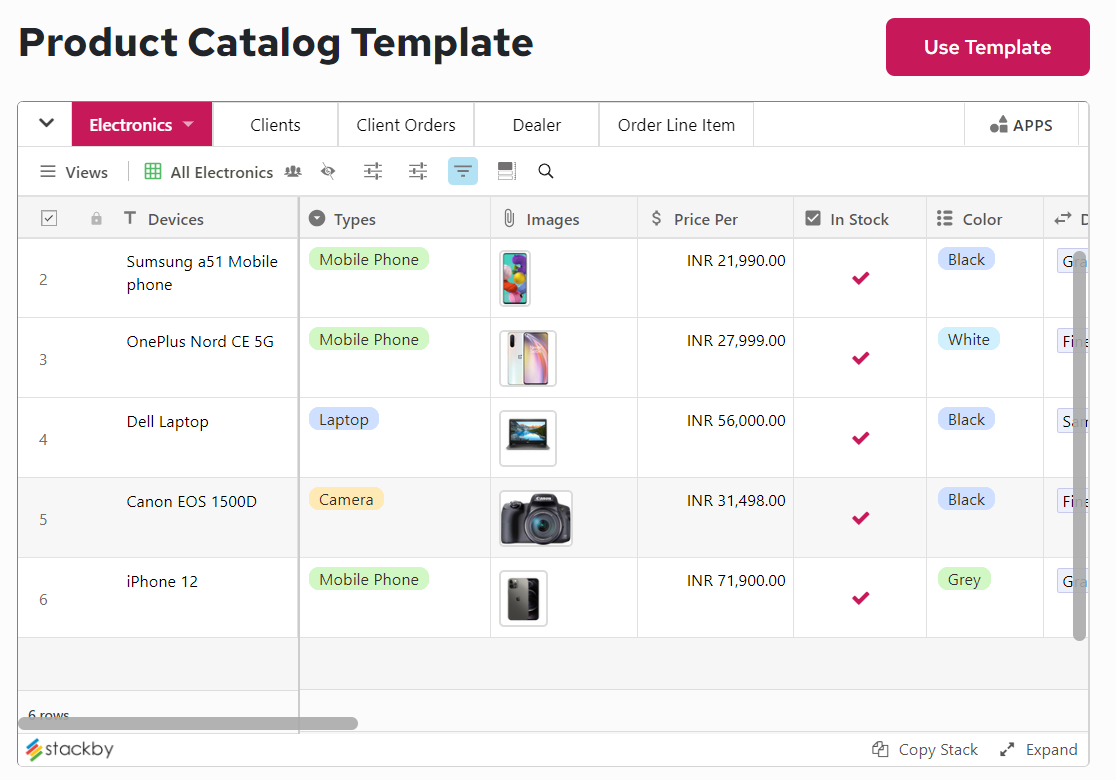Click the hide fields eye icon
The image size is (1116, 780).
click(x=328, y=171)
